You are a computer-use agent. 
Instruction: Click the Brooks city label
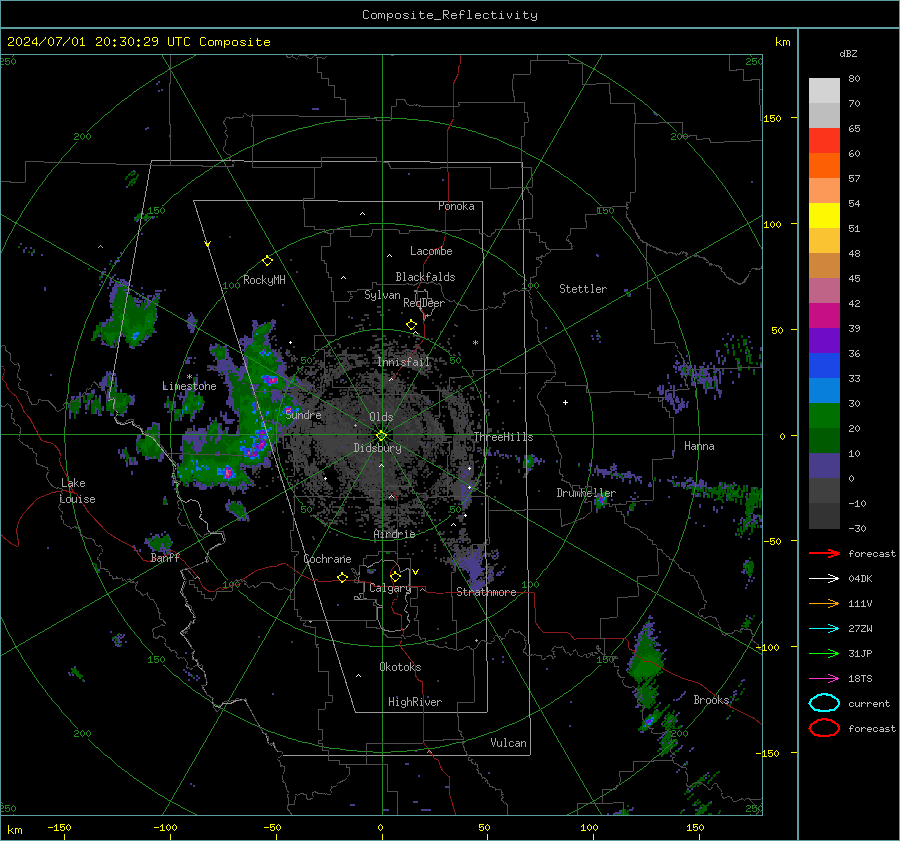pos(711,700)
